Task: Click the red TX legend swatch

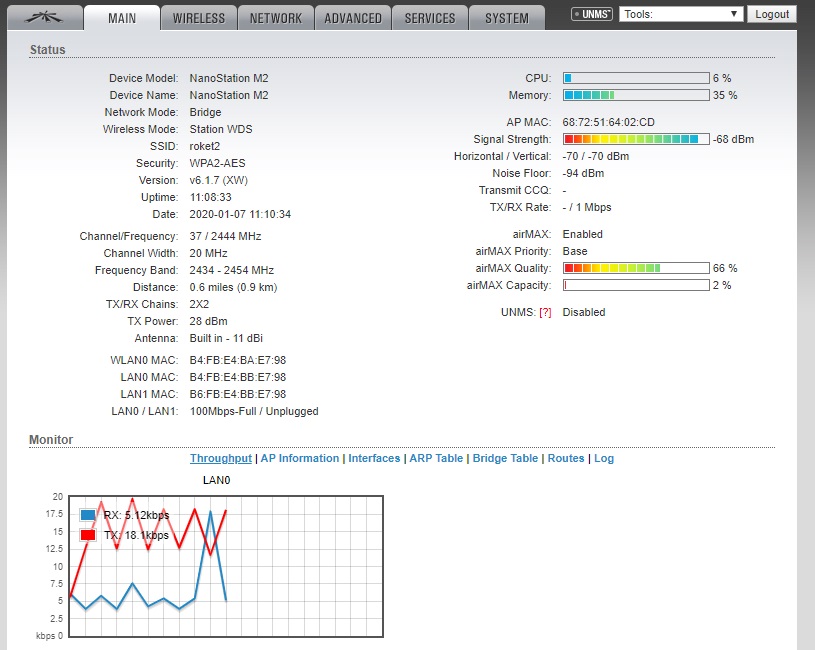Action: tap(88, 535)
